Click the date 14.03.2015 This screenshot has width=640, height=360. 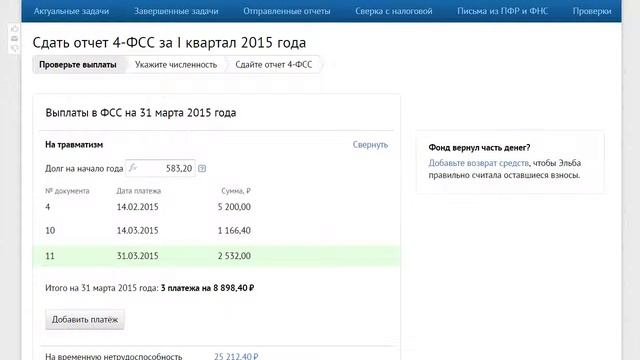138,231
